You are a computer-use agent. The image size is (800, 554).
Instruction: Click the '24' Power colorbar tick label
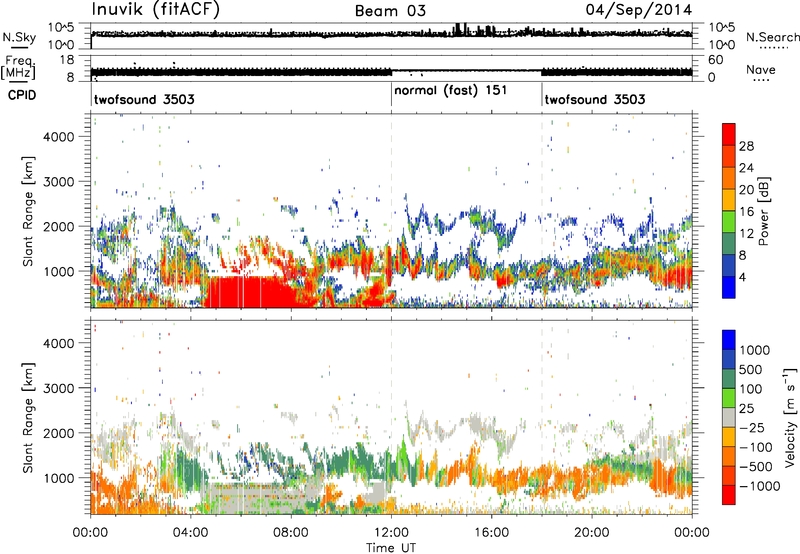(746, 168)
